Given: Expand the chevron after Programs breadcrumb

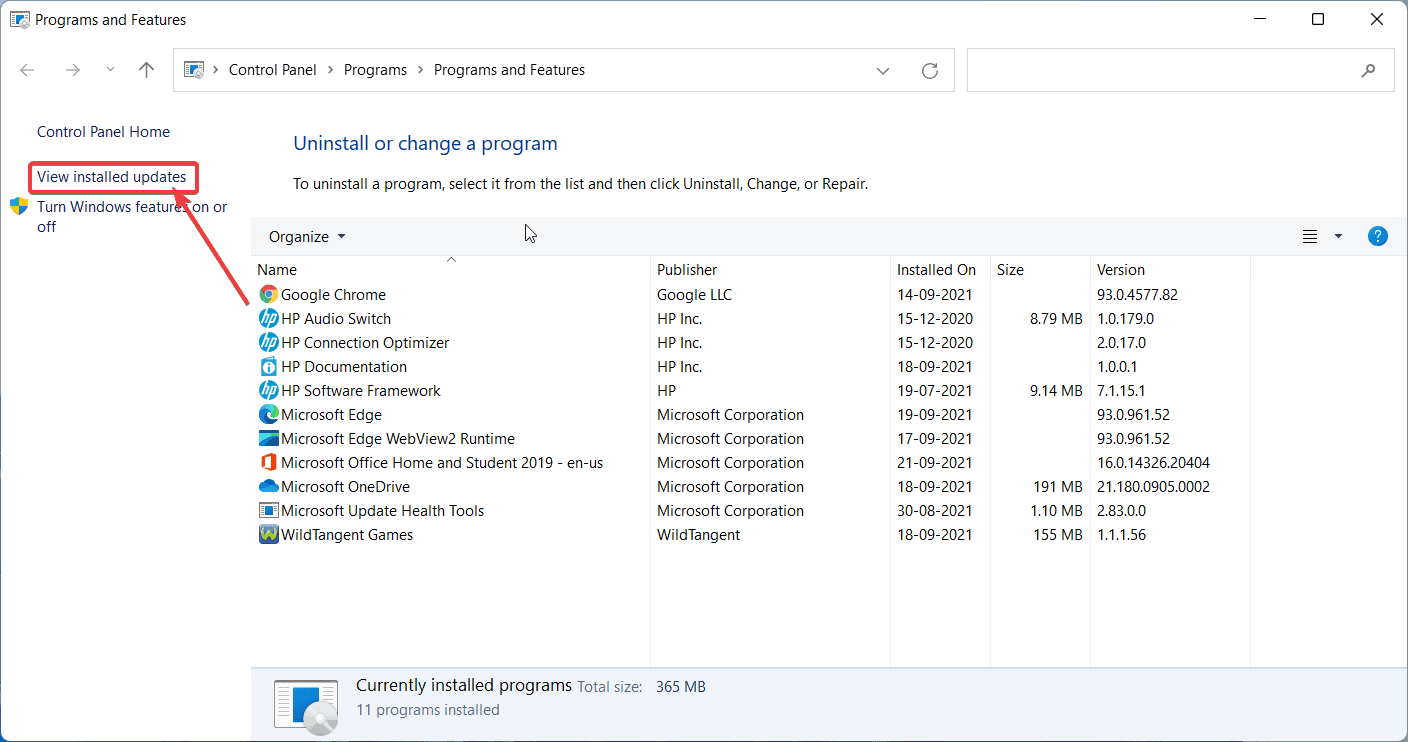Looking at the screenshot, I should click(421, 70).
